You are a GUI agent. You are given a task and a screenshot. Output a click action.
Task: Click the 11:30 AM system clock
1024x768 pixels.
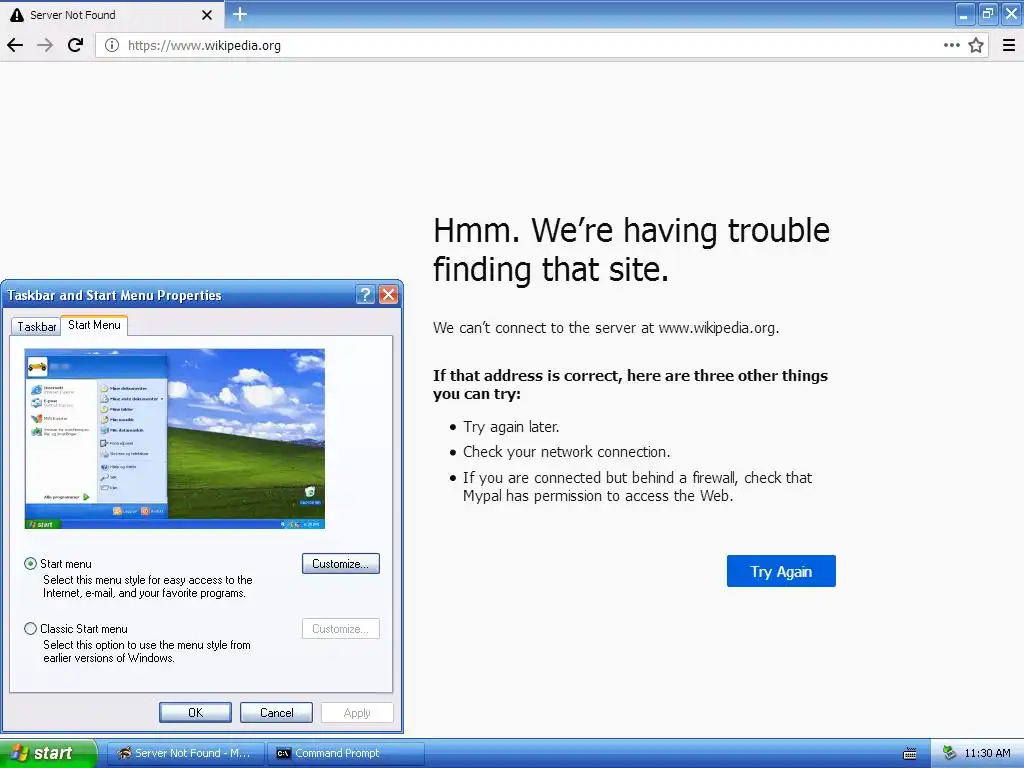point(987,753)
